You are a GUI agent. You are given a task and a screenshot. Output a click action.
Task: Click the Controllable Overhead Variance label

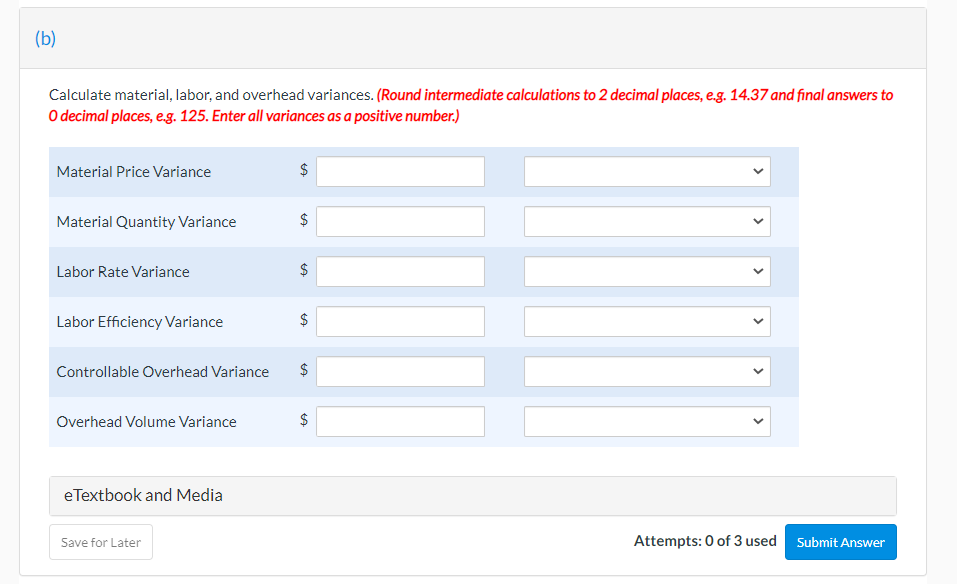point(163,372)
